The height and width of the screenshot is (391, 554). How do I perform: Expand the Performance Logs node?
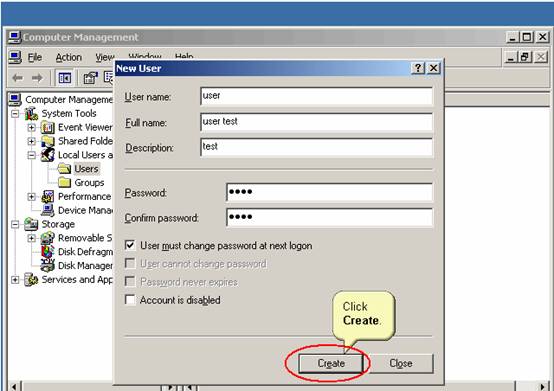(x=31, y=197)
